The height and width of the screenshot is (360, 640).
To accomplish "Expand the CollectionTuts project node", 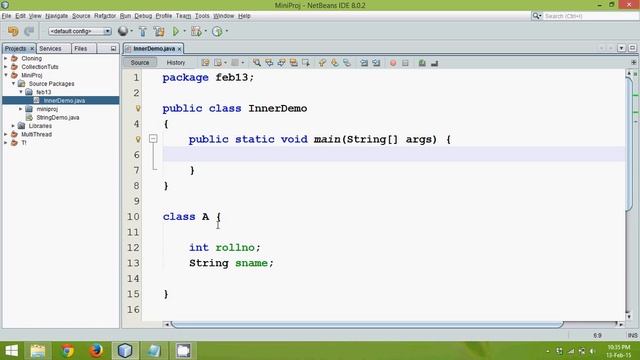I will [6, 67].
